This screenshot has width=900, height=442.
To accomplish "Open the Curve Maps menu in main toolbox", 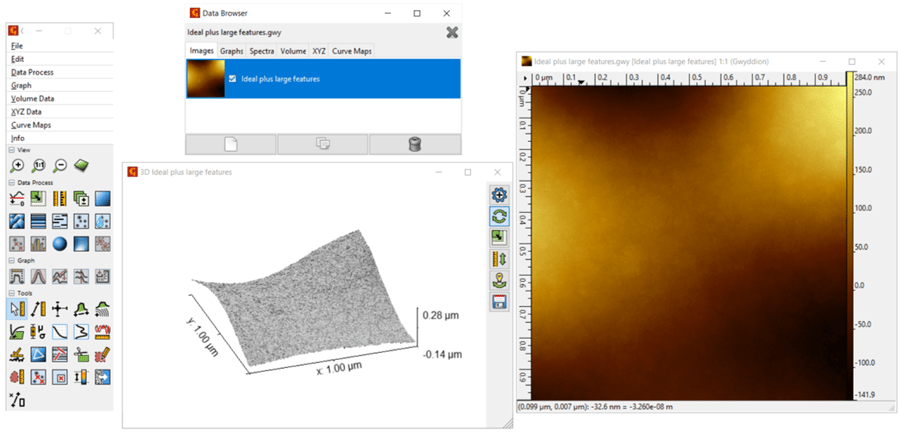I will click(x=60, y=125).
